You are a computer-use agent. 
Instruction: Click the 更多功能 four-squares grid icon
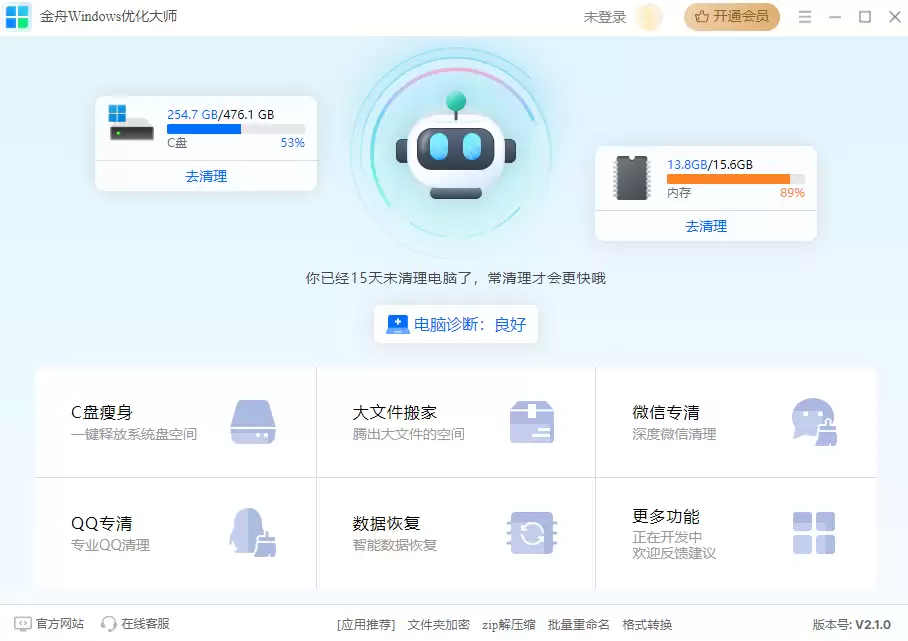pos(814,533)
